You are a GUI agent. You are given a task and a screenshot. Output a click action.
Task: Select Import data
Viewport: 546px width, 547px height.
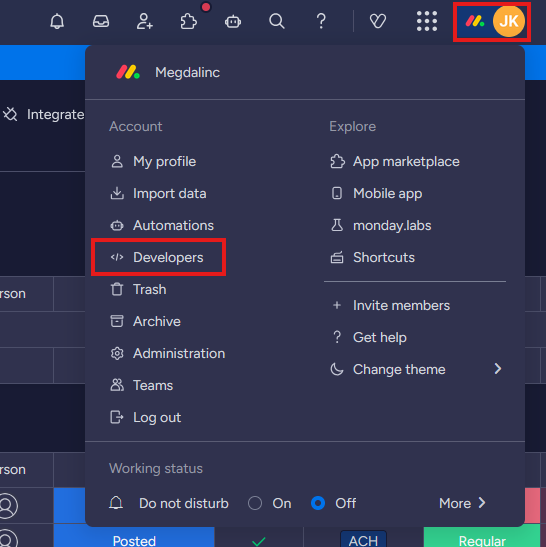158,194
